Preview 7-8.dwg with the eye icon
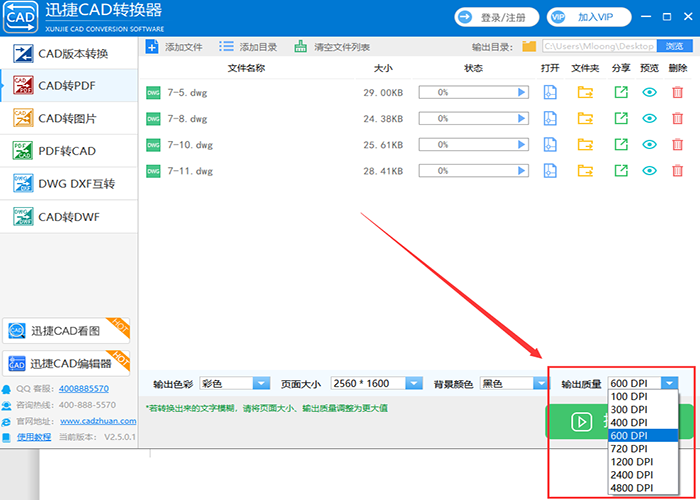This screenshot has height=500, width=700. click(650, 118)
